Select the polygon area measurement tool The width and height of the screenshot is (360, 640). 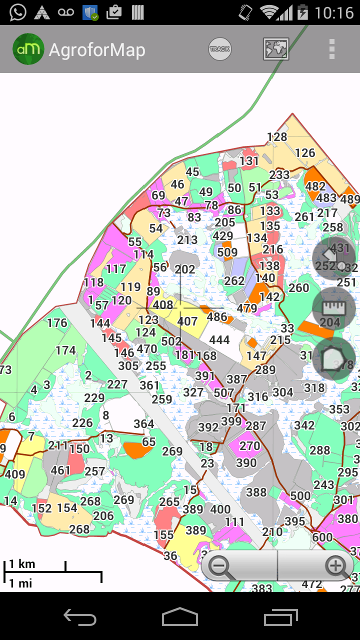334,359
